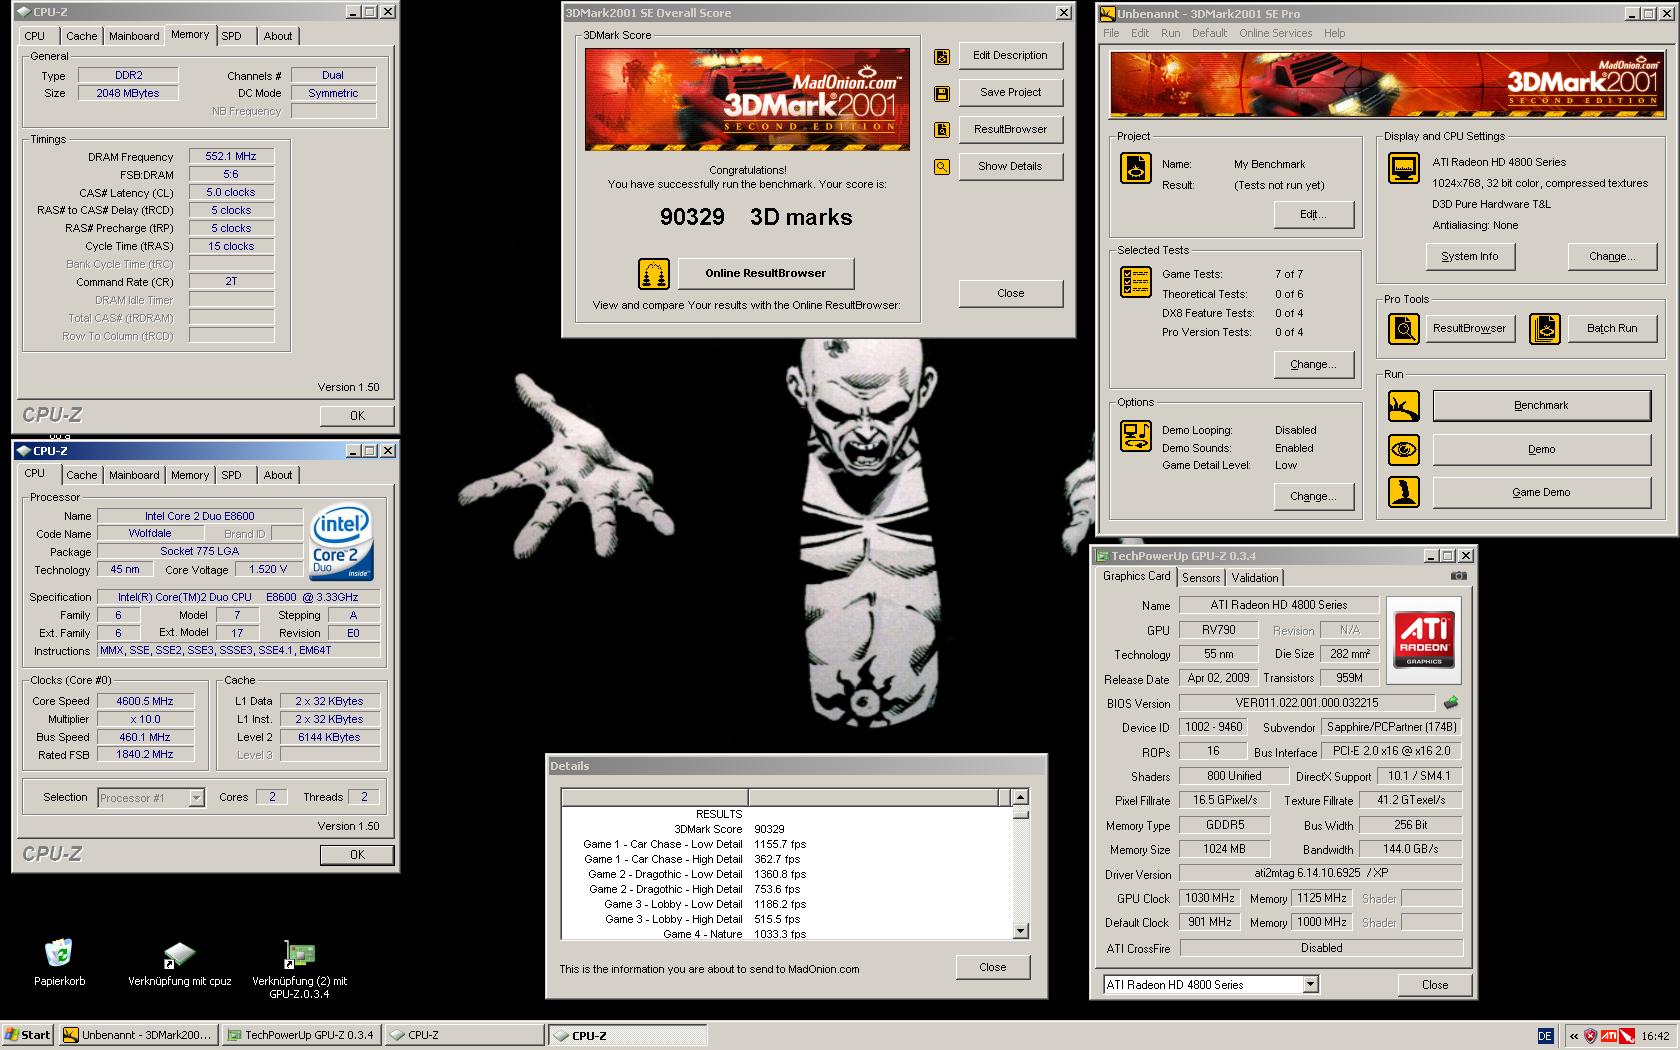Open the Processor #1 selection dropdown
The height and width of the screenshot is (1050, 1680).
(196, 798)
